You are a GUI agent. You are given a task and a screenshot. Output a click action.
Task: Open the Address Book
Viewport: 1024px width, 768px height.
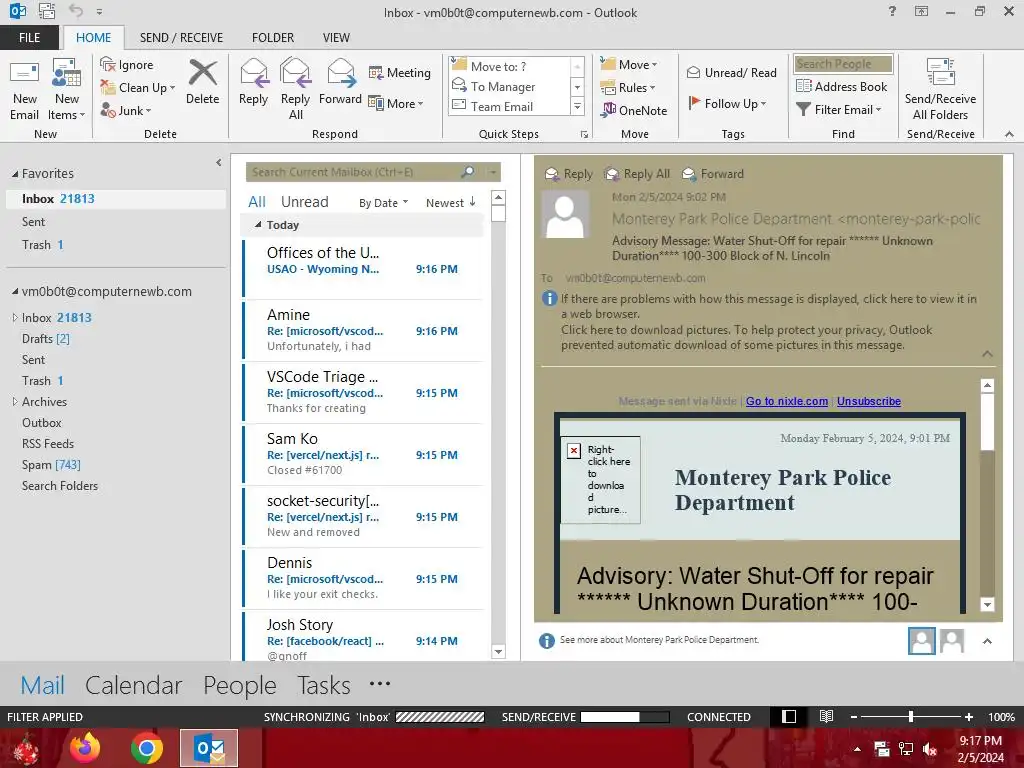pyautogui.click(x=841, y=86)
